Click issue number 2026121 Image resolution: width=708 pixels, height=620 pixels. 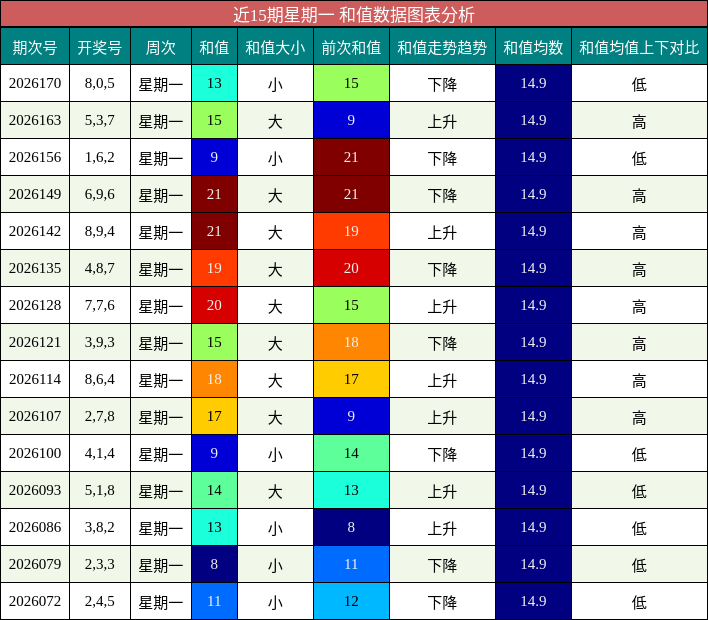[x=35, y=342]
